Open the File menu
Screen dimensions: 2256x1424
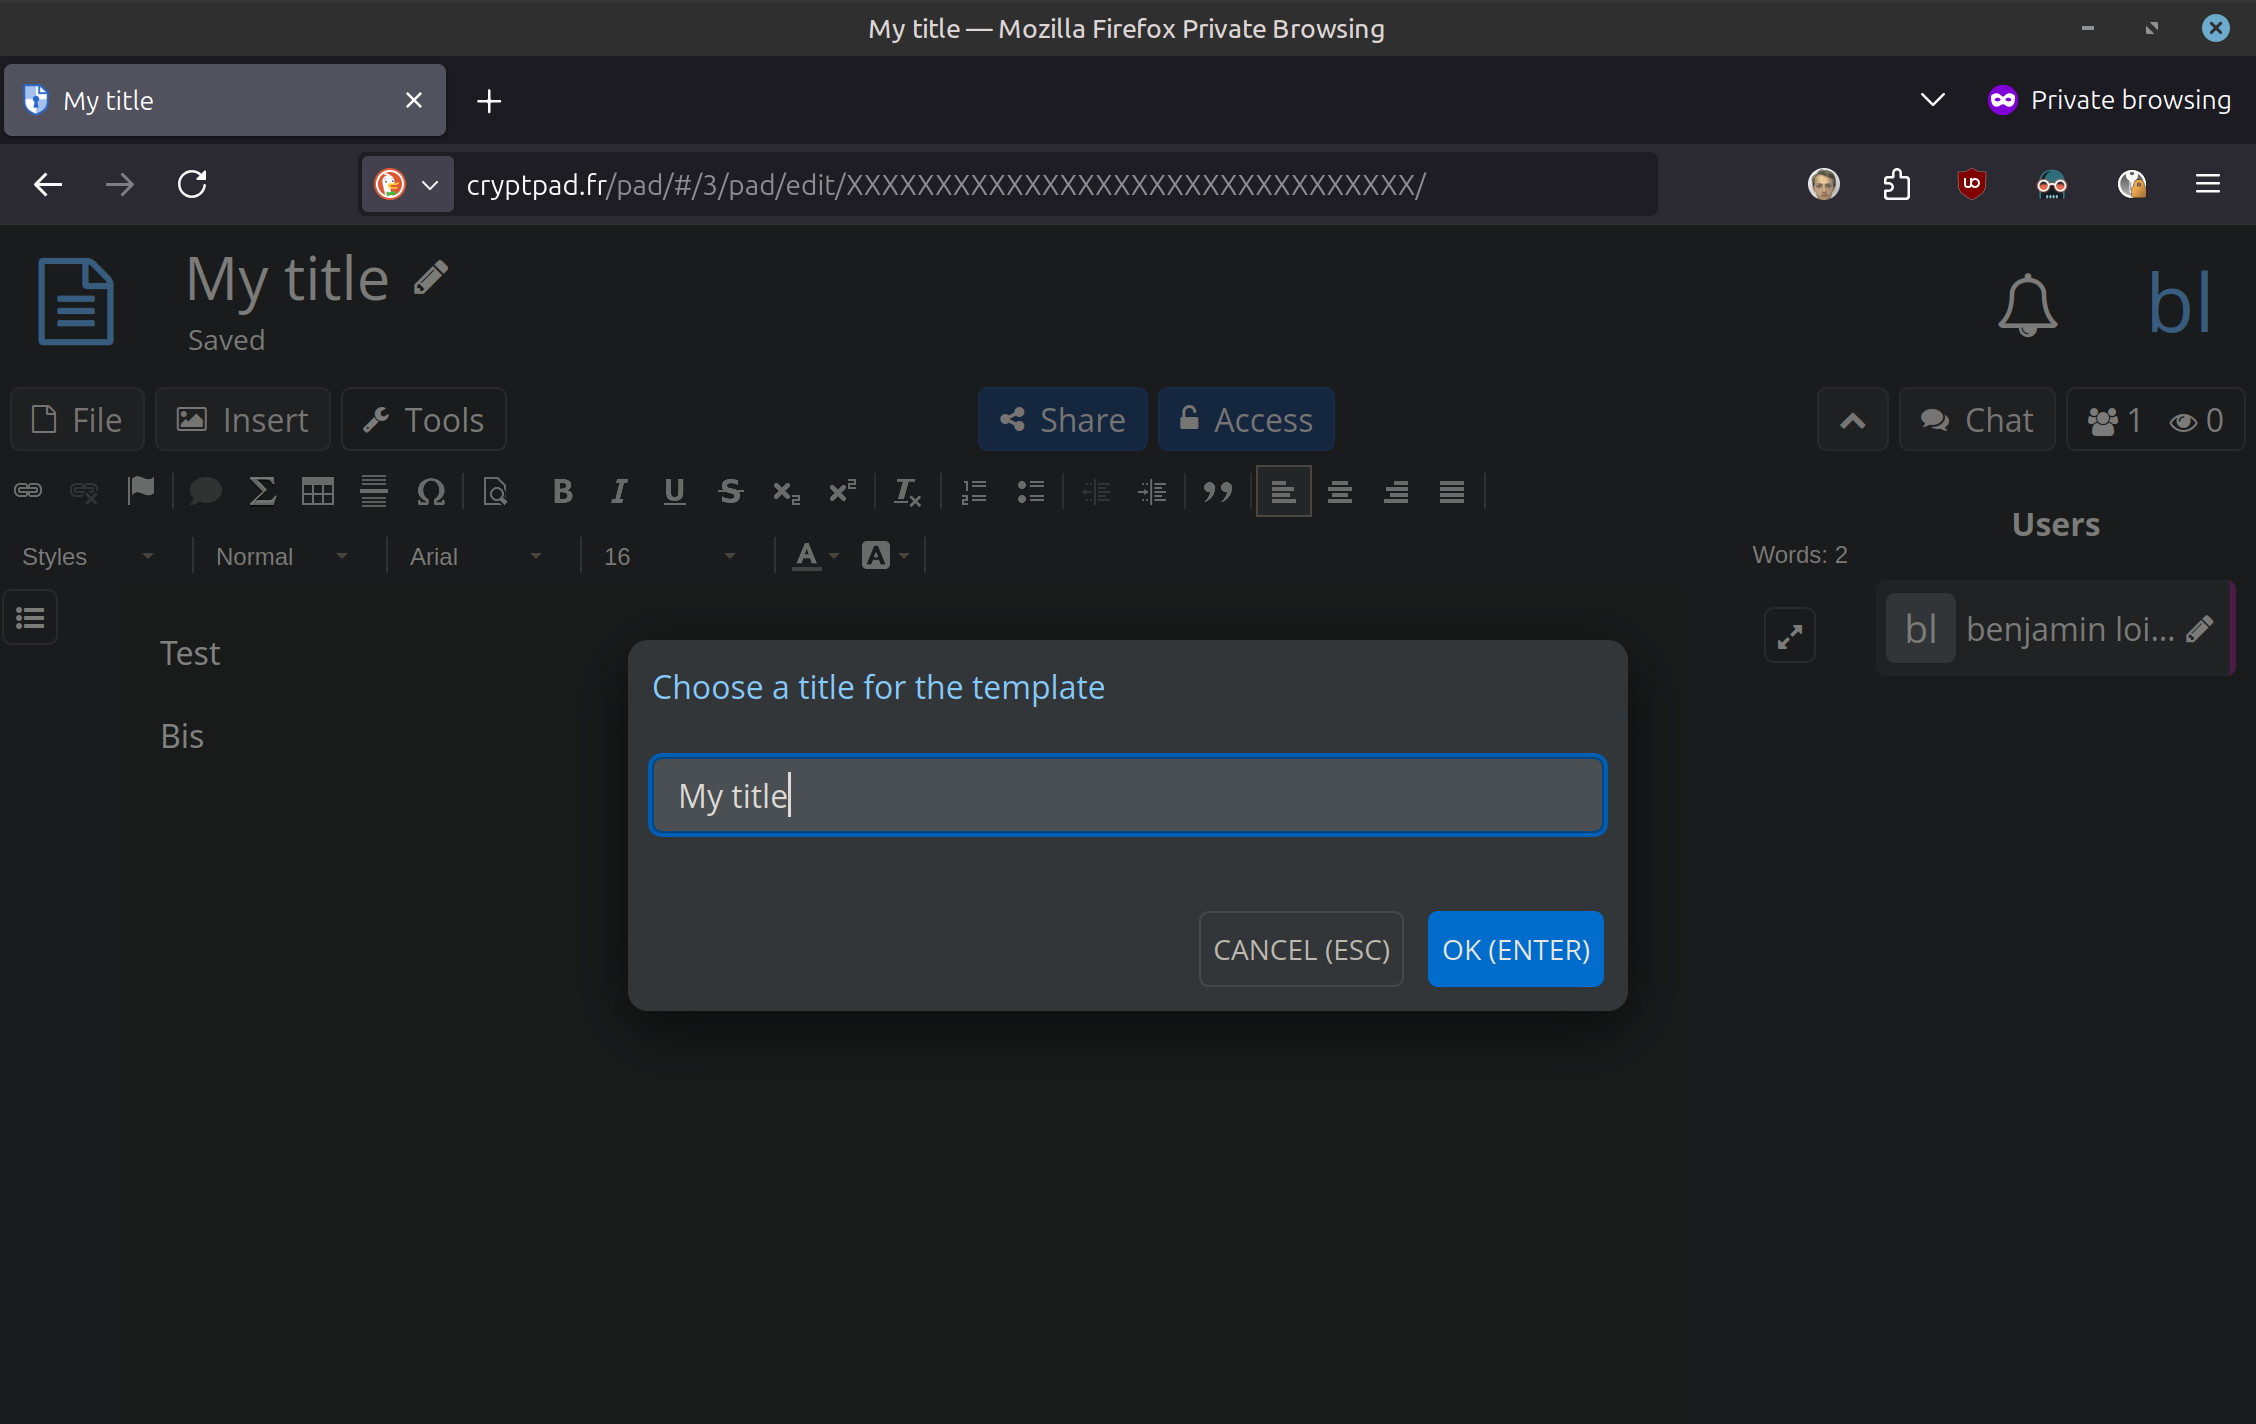pyautogui.click(x=77, y=420)
